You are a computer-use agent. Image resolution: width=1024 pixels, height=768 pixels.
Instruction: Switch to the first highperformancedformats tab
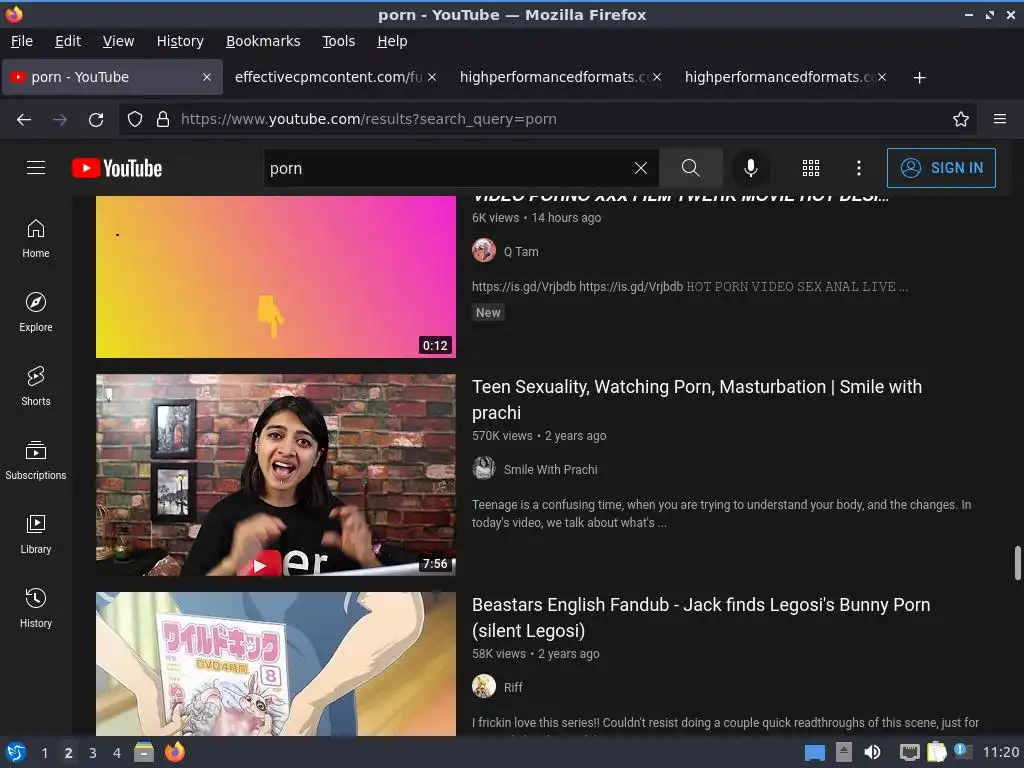click(x=554, y=77)
